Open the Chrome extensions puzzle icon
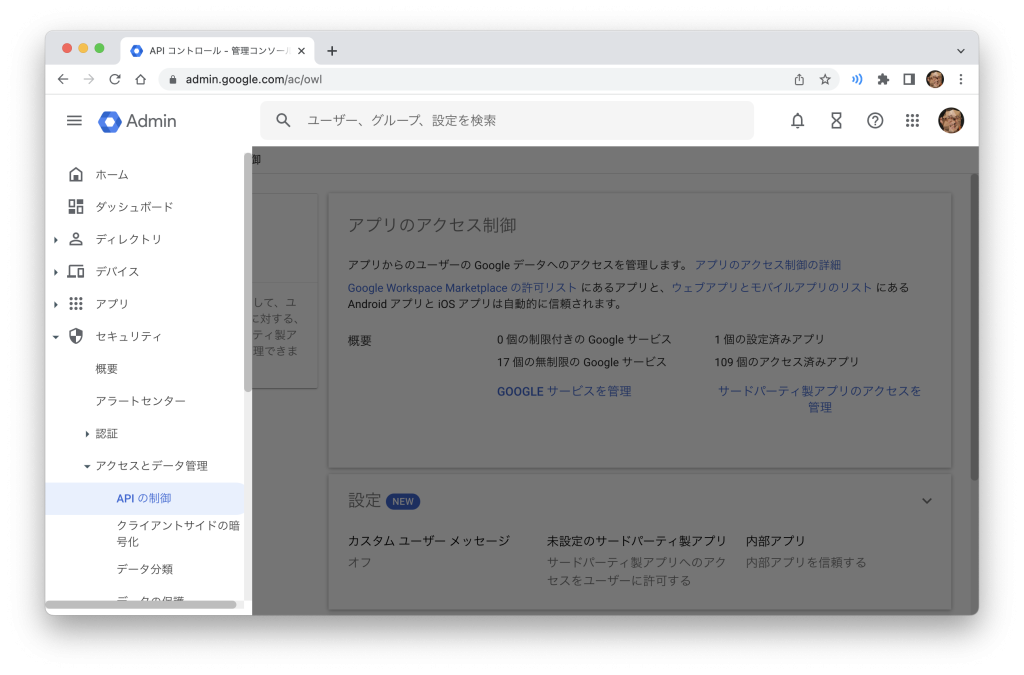This screenshot has width=1024, height=675. click(883, 79)
